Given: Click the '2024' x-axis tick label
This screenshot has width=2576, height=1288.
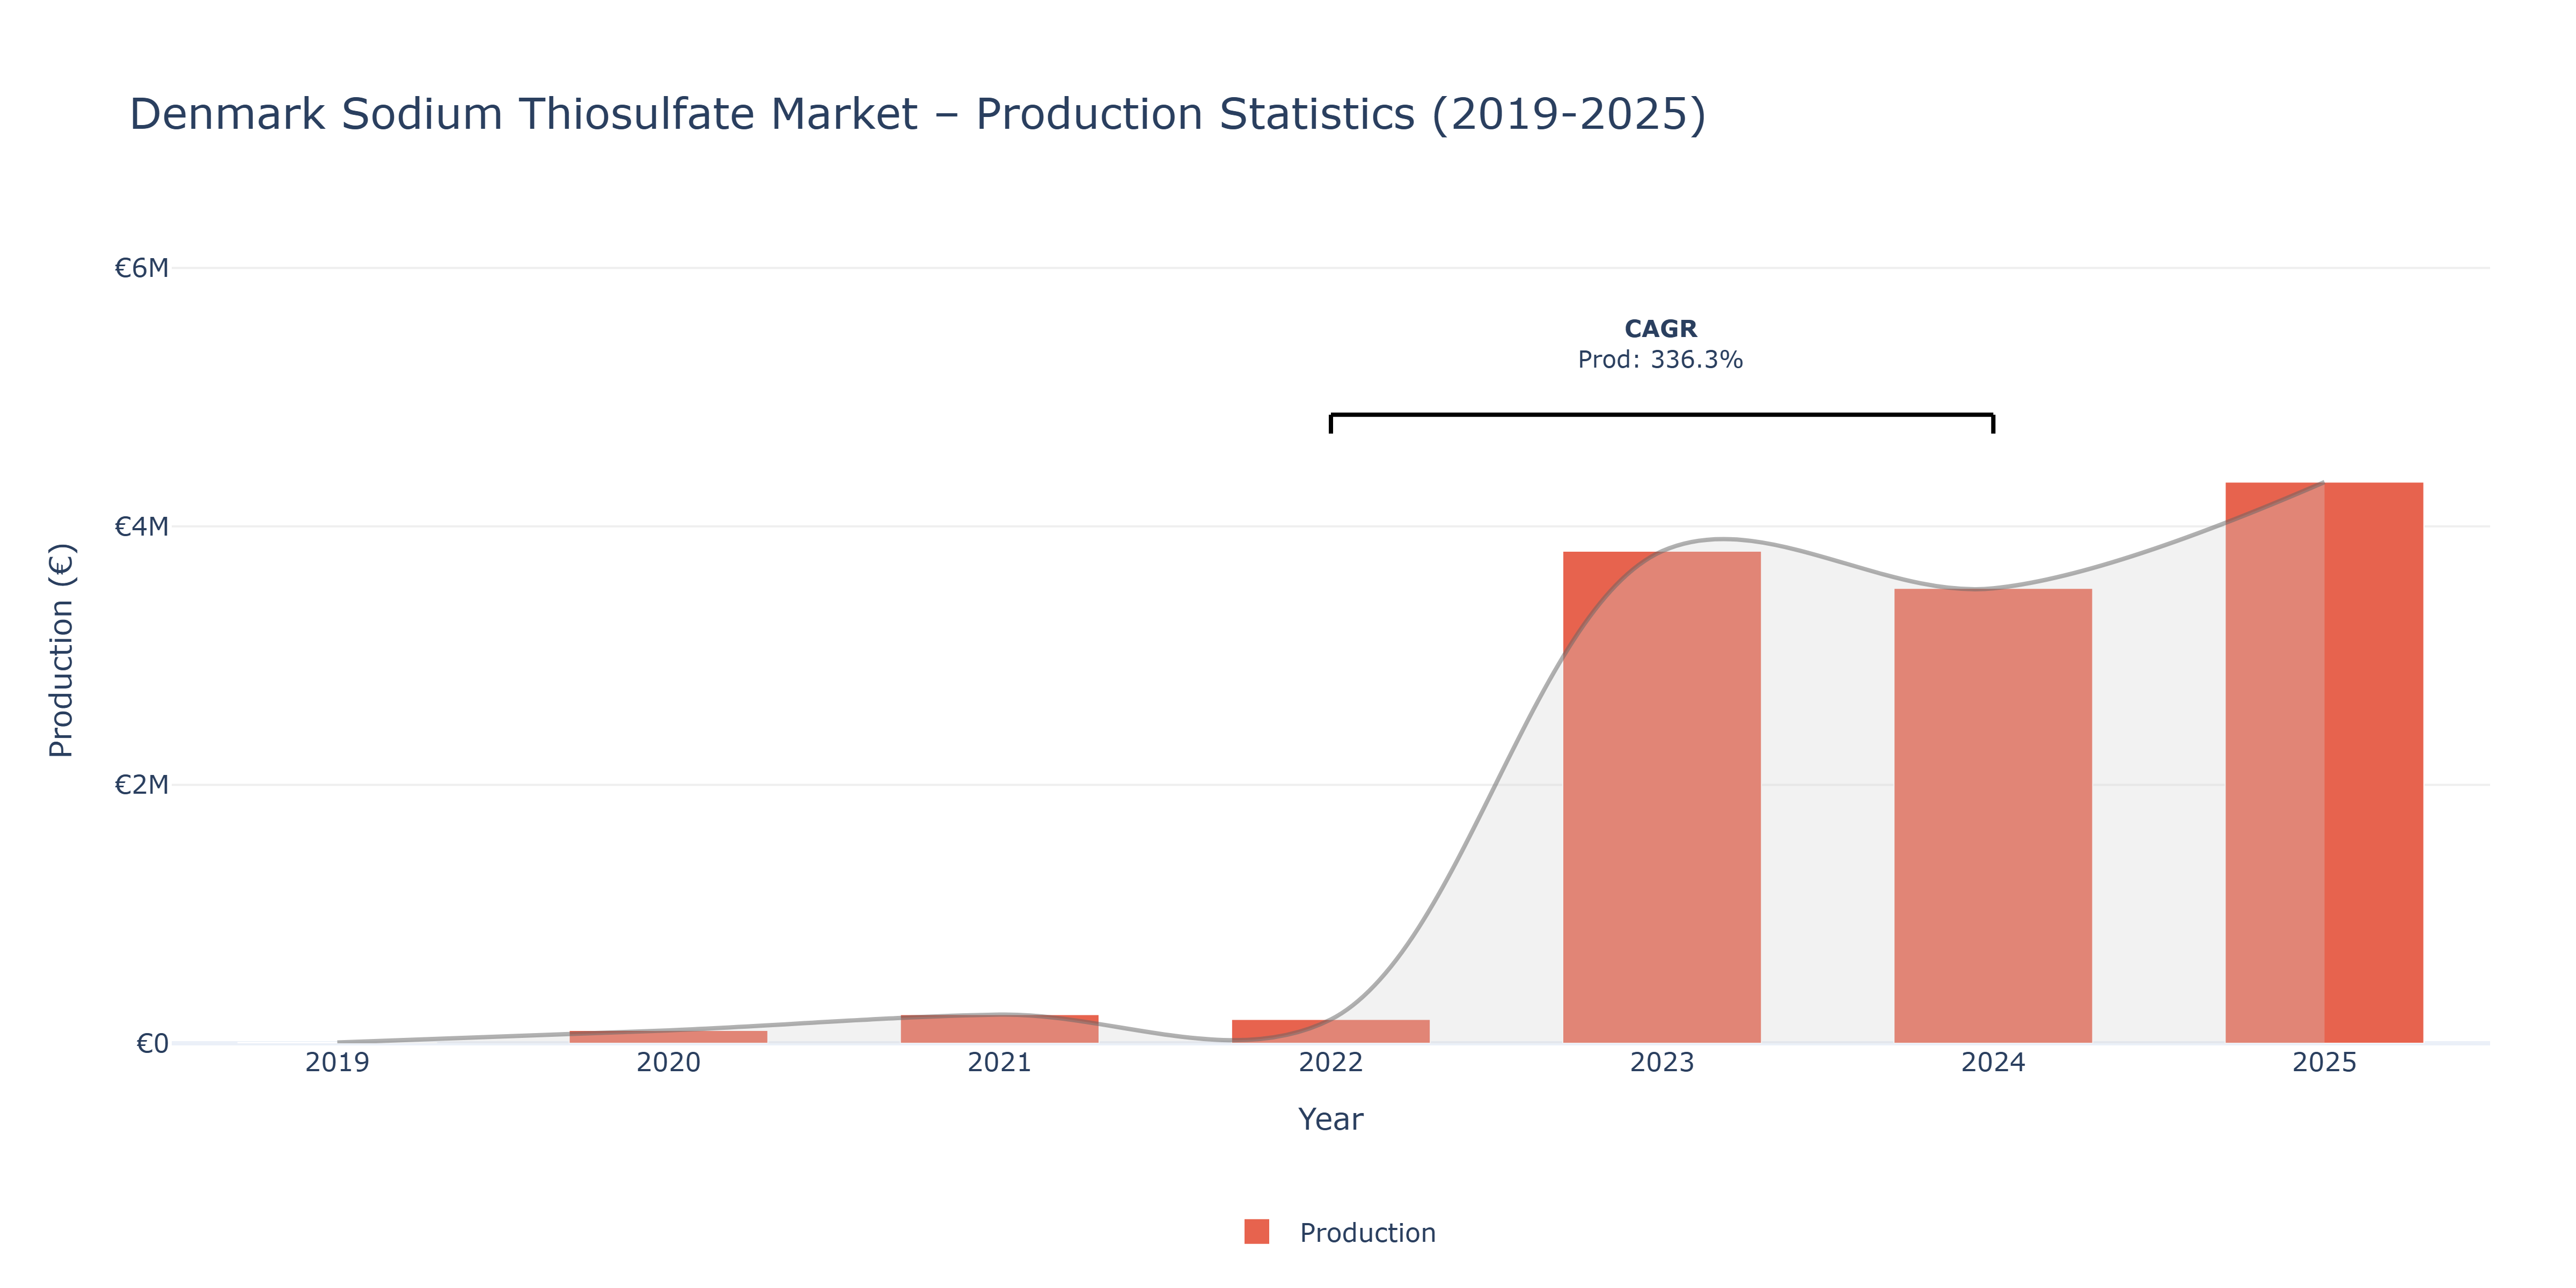Looking at the screenshot, I should click(1992, 1062).
